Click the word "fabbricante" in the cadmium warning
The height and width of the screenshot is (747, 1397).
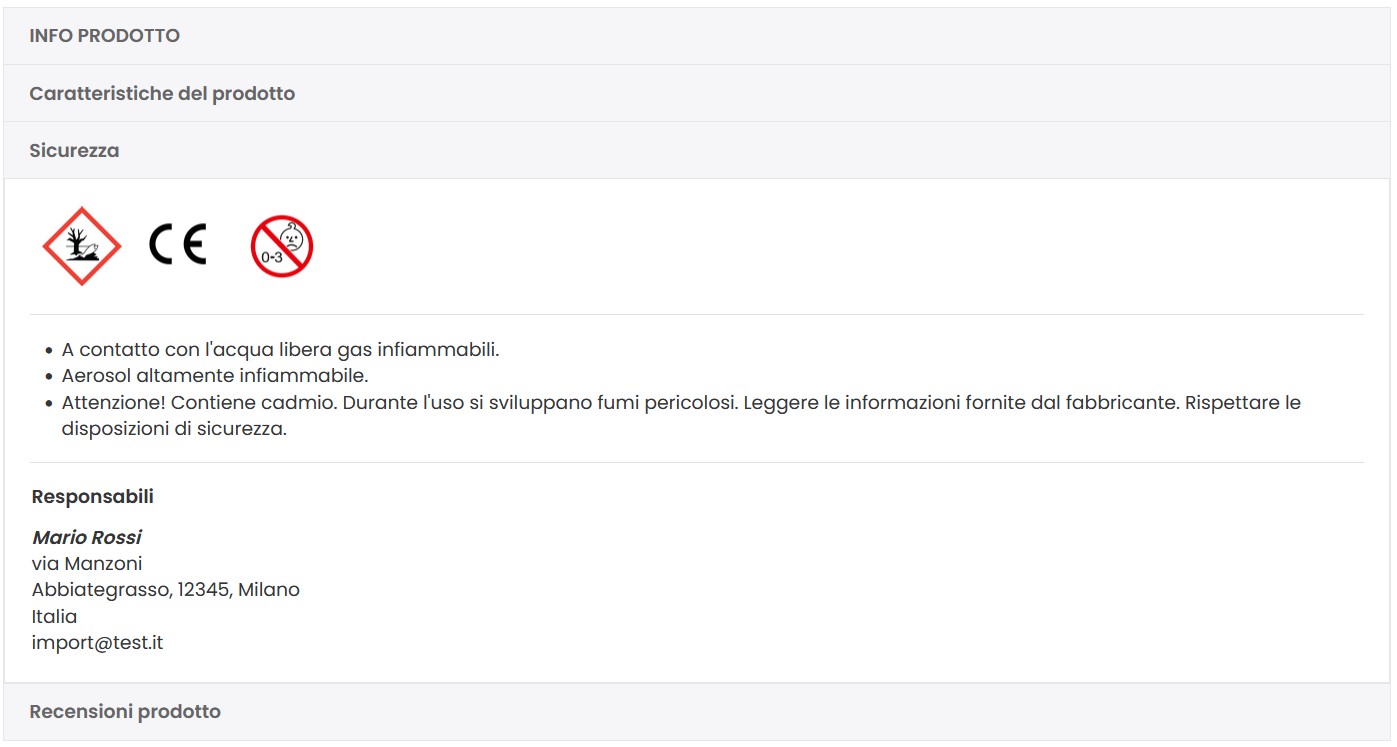[x=1119, y=403]
